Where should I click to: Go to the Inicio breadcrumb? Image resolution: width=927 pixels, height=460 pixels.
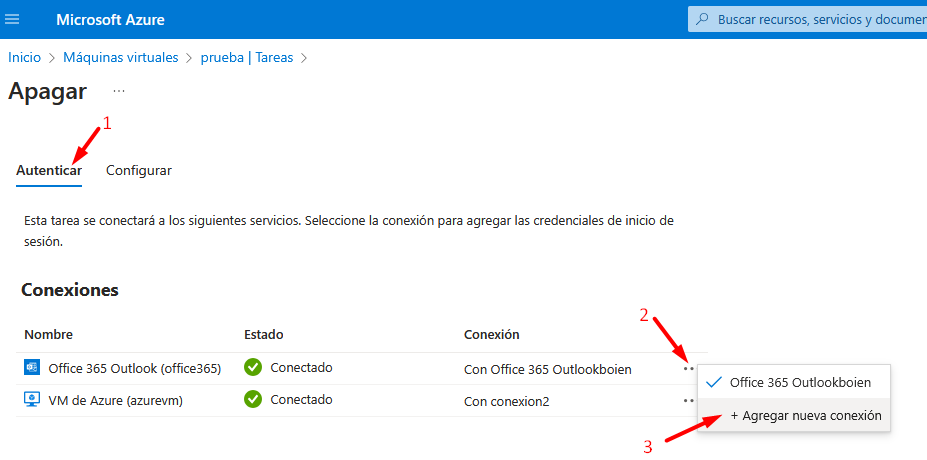point(25,57)
